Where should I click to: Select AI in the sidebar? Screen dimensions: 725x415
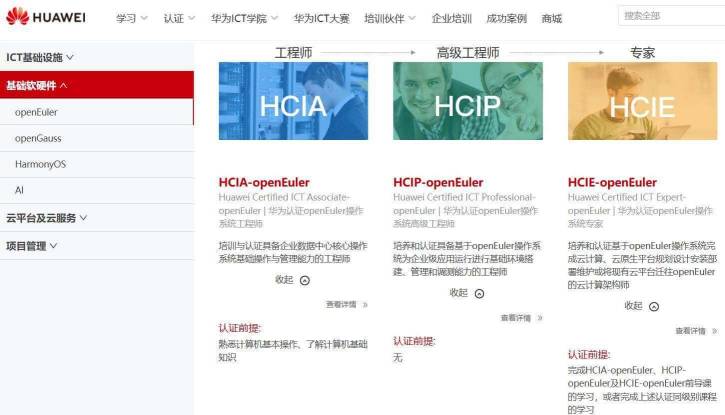97,190
